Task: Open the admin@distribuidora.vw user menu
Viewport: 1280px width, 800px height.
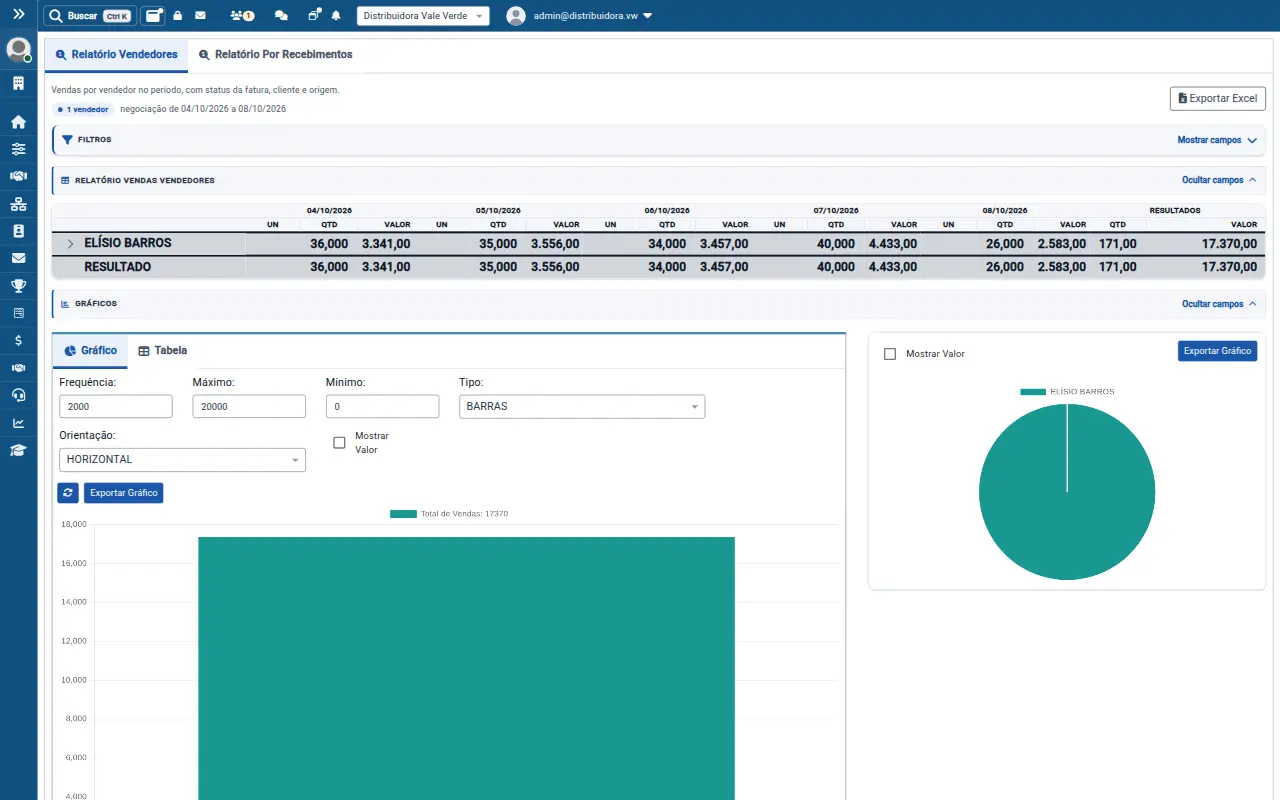Action: 580,16
